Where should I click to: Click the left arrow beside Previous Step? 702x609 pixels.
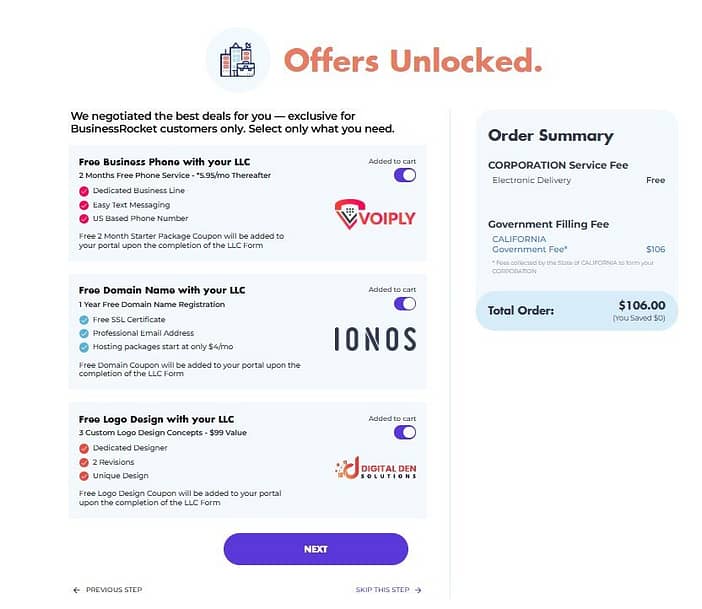click(77, 590)
